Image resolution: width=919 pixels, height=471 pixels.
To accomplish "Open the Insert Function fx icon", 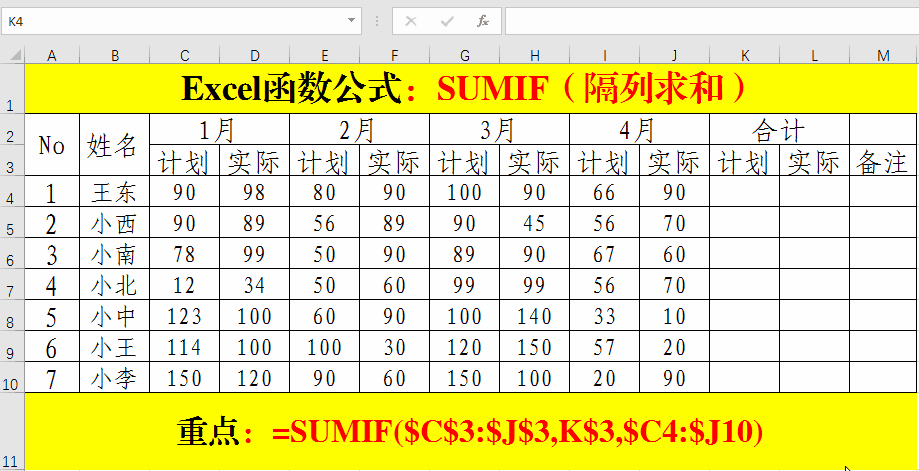I will 483,22.
